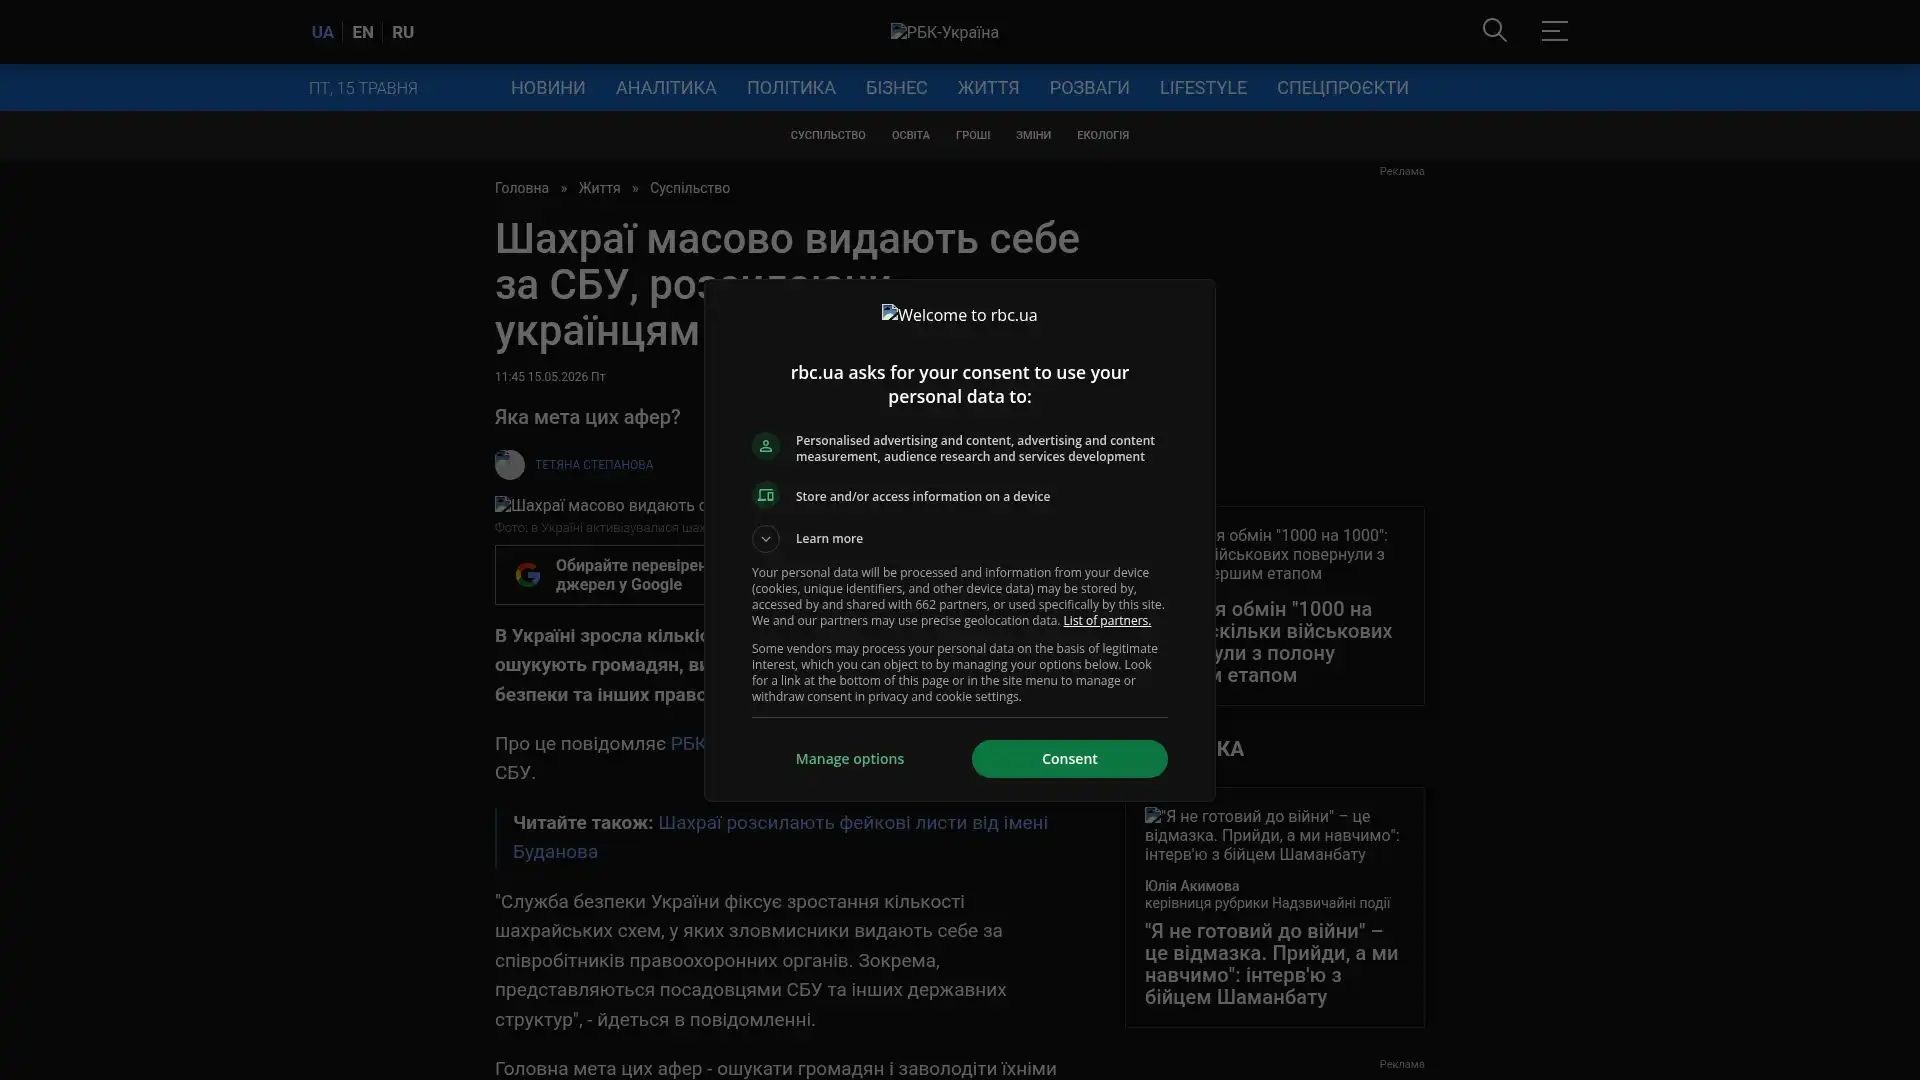Screen dimensions: 1920x1080
Task: Select the ЕКОЛОГІЯ subcategory
Action: coord(1102,135)
